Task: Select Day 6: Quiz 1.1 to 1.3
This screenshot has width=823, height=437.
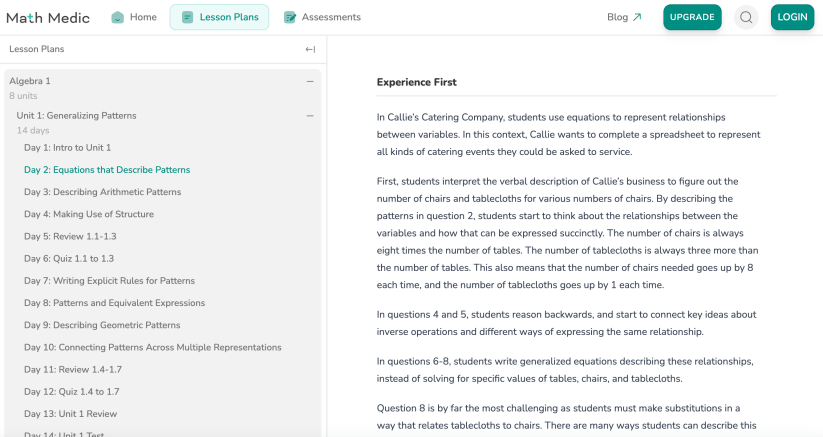Action: [71, 259]
